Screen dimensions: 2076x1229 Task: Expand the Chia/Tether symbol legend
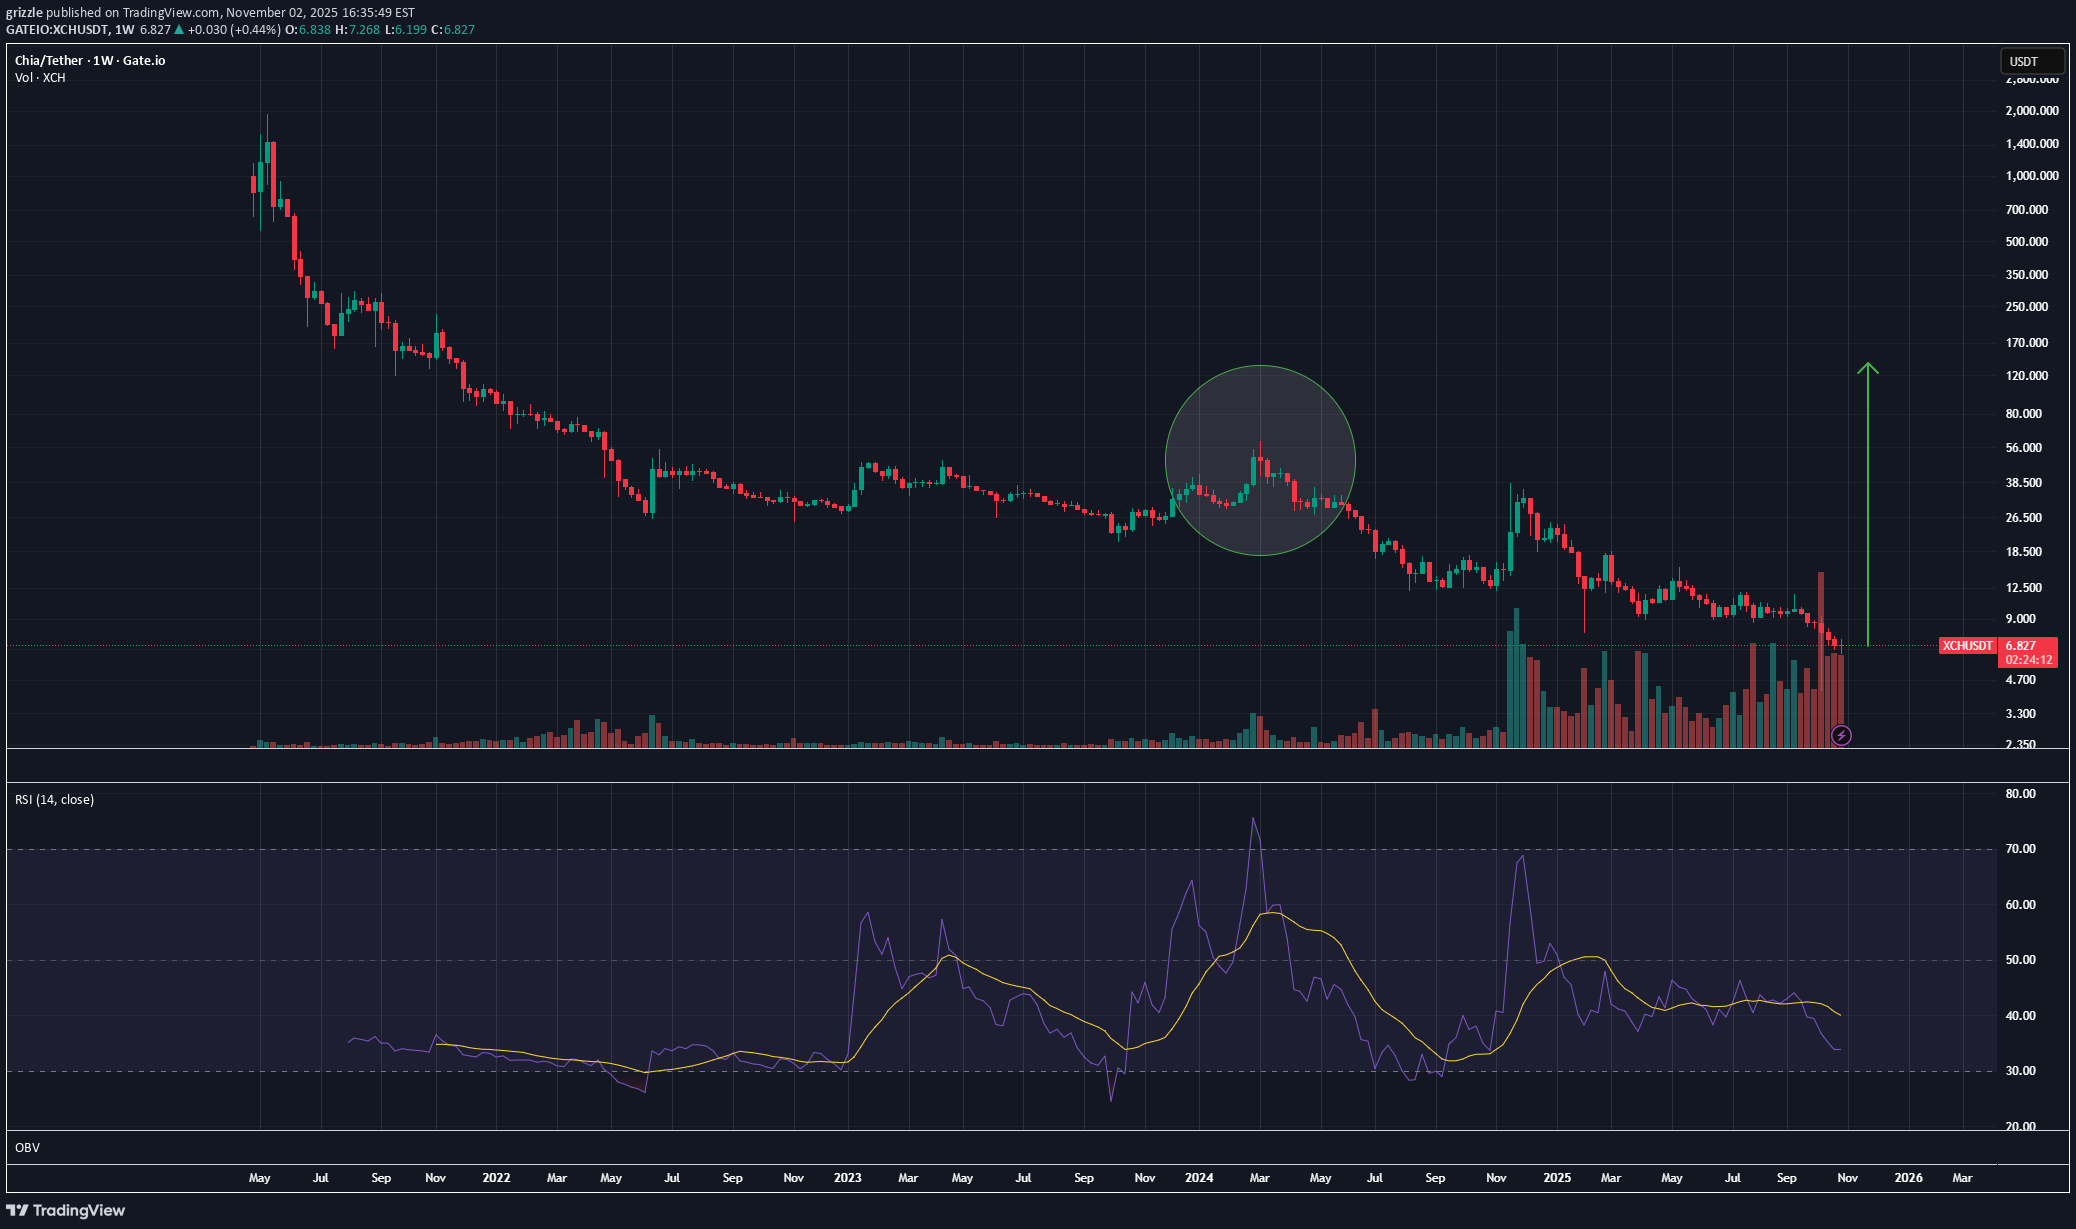pyautogui.click(x=50, y=60)
